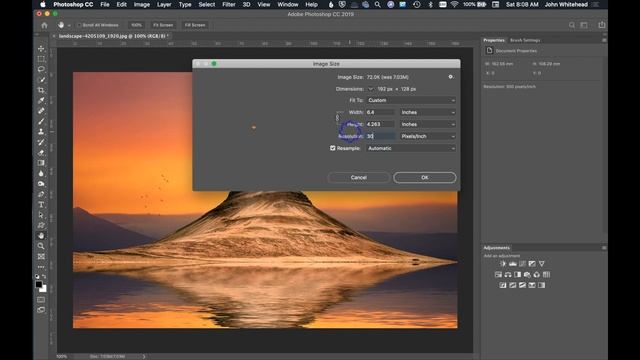
Task: Open the Resample method Automatic dropdown
Action: [x=411, y=148]
